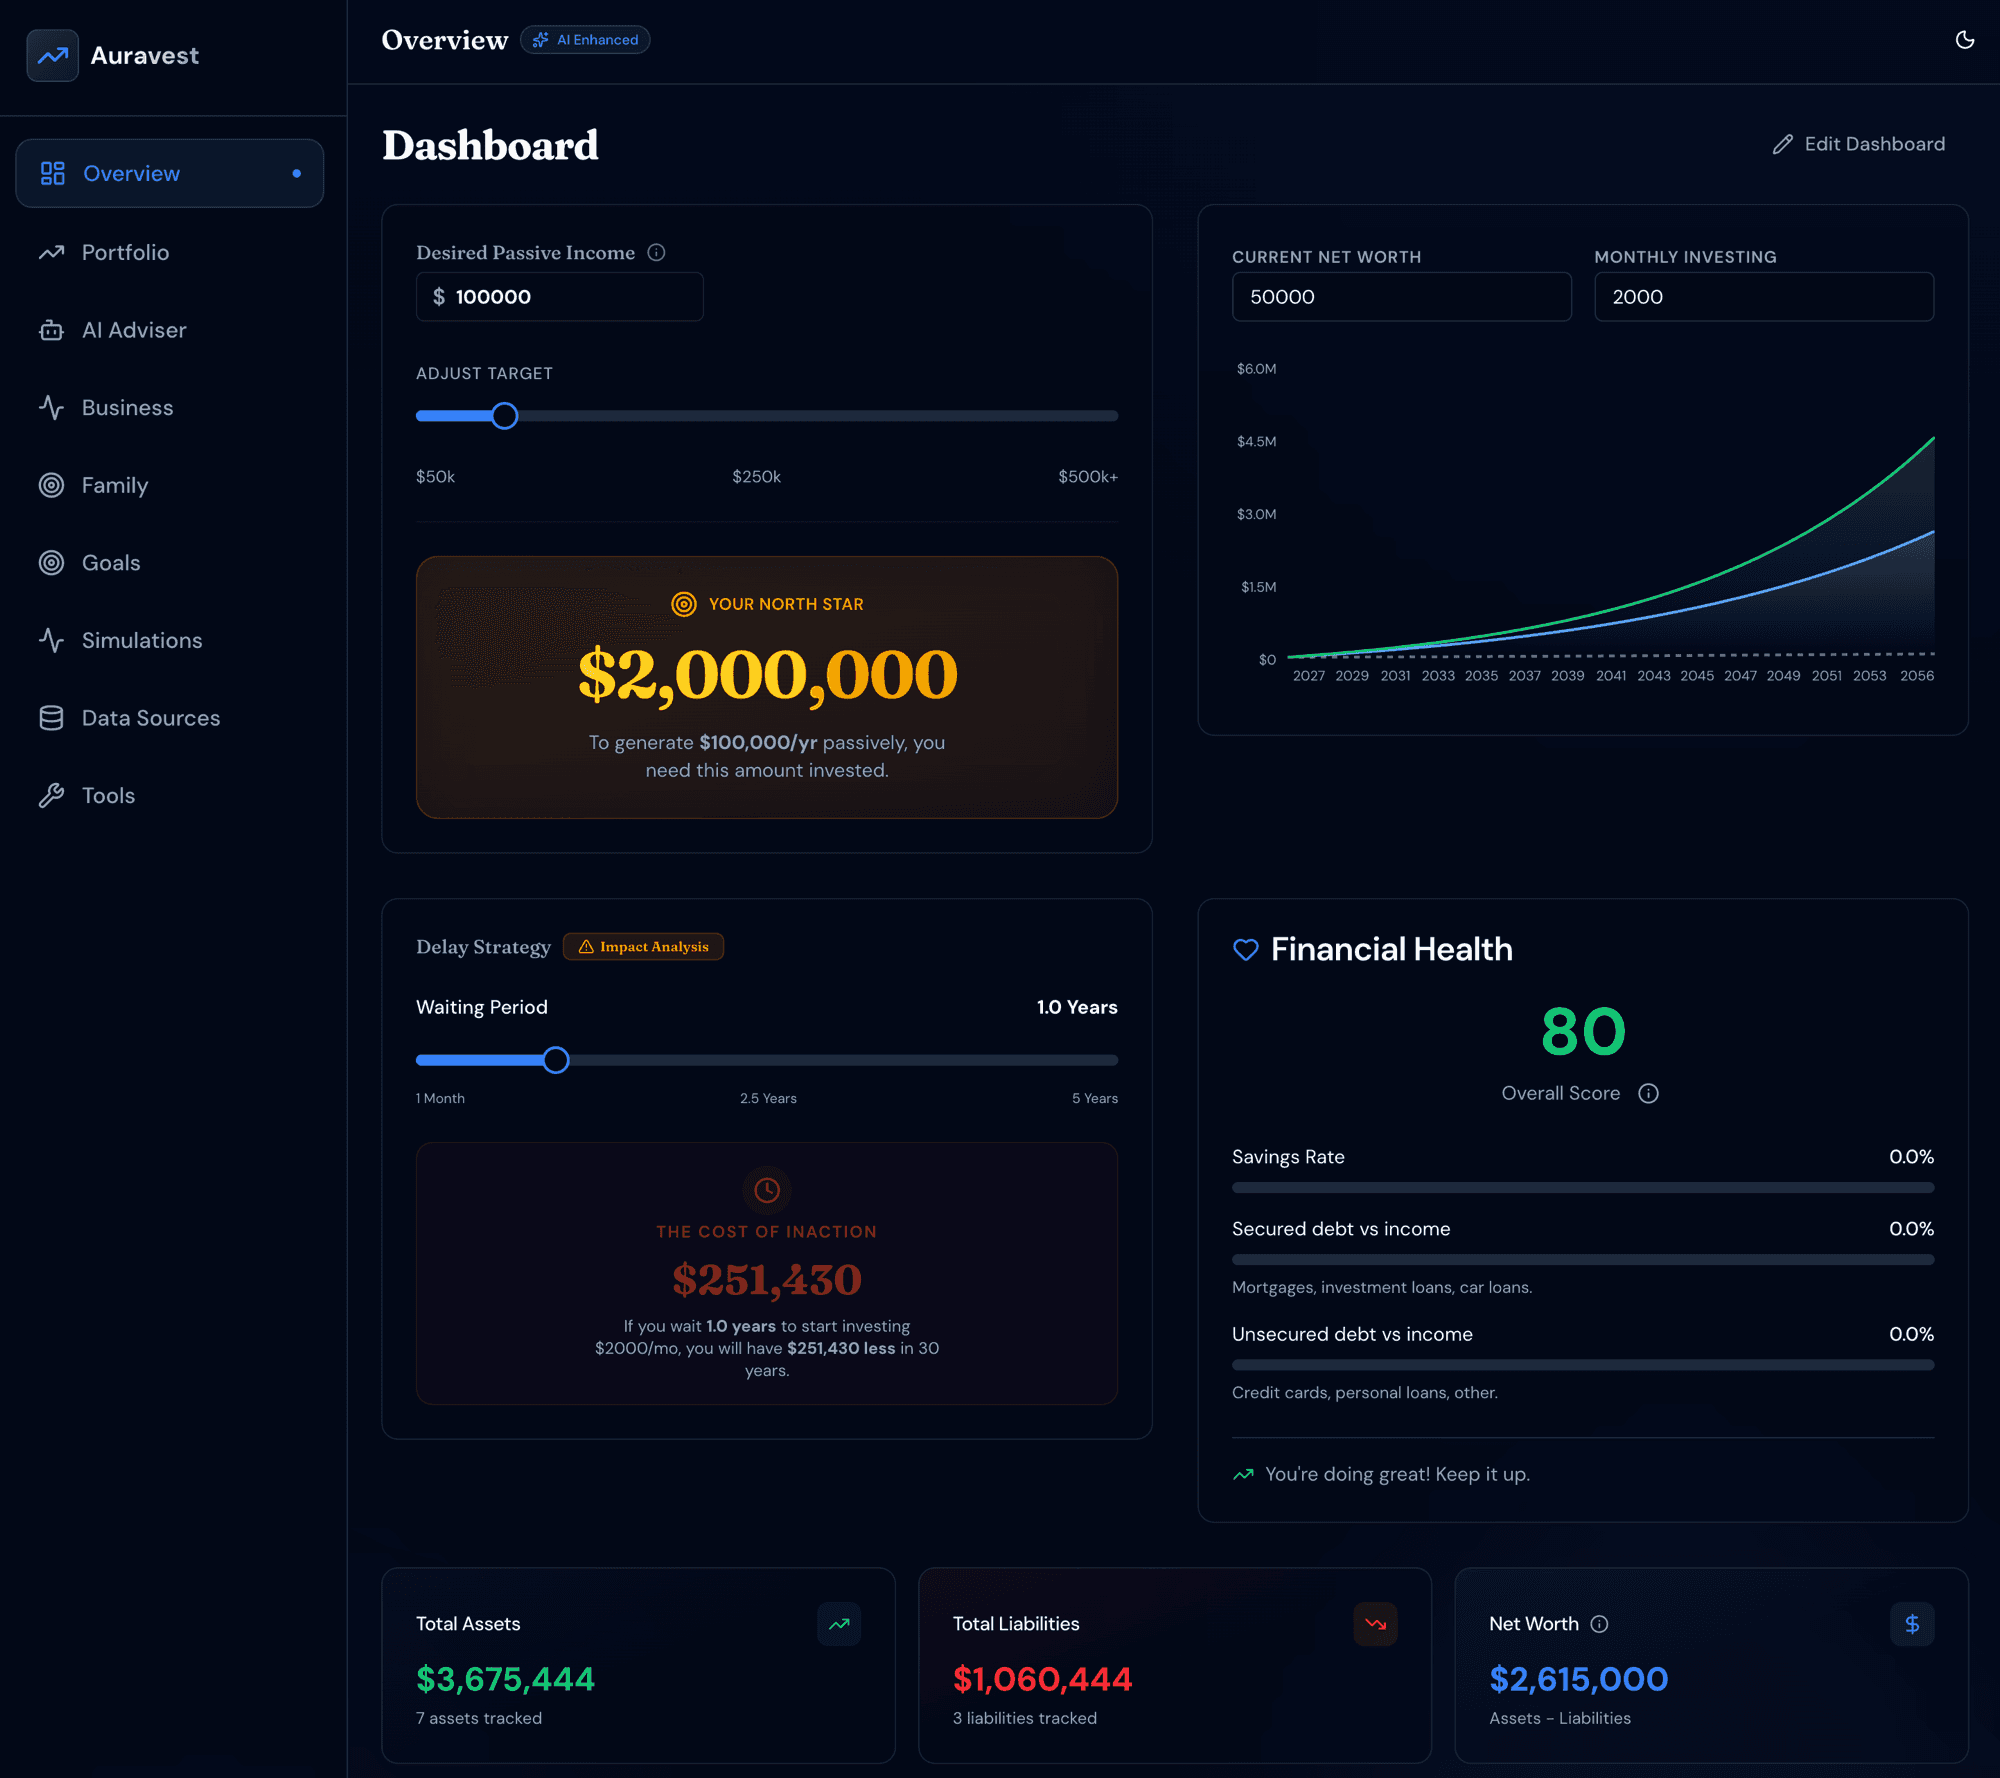Click the Waiting Period slider handle

tap(556, 1059)
